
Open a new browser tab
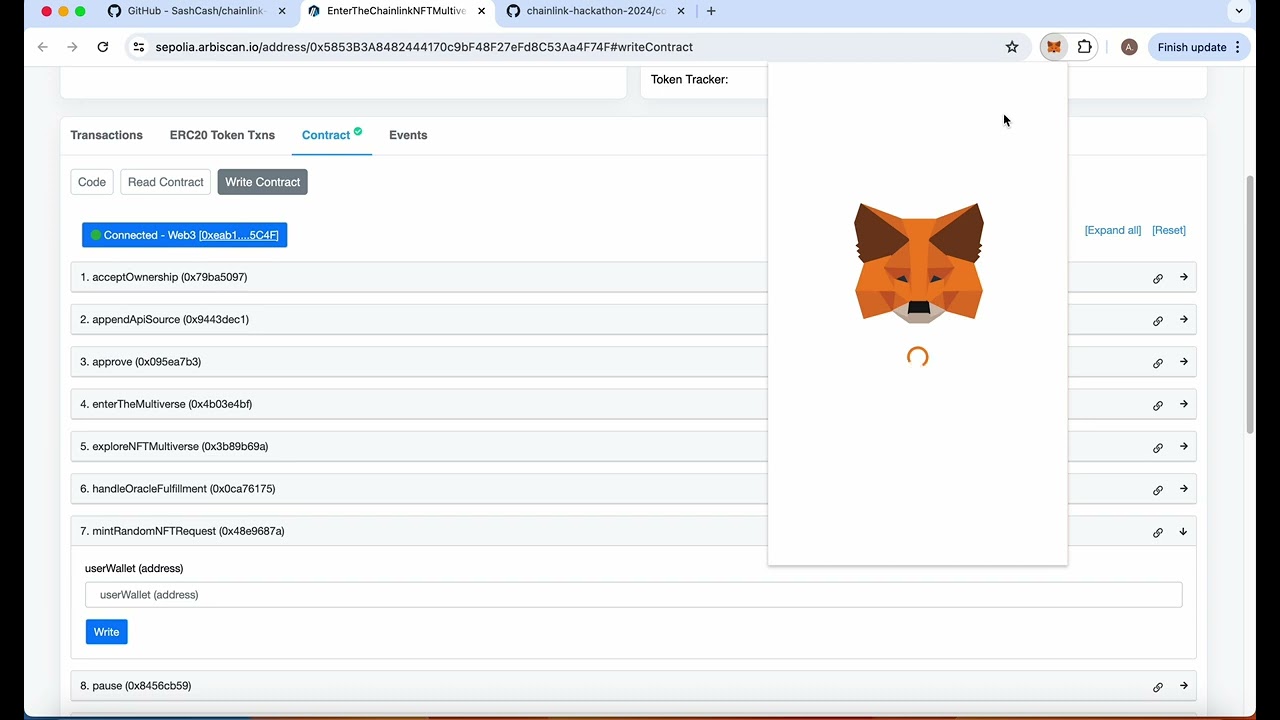pyautogui.click(x=711, y=11)
